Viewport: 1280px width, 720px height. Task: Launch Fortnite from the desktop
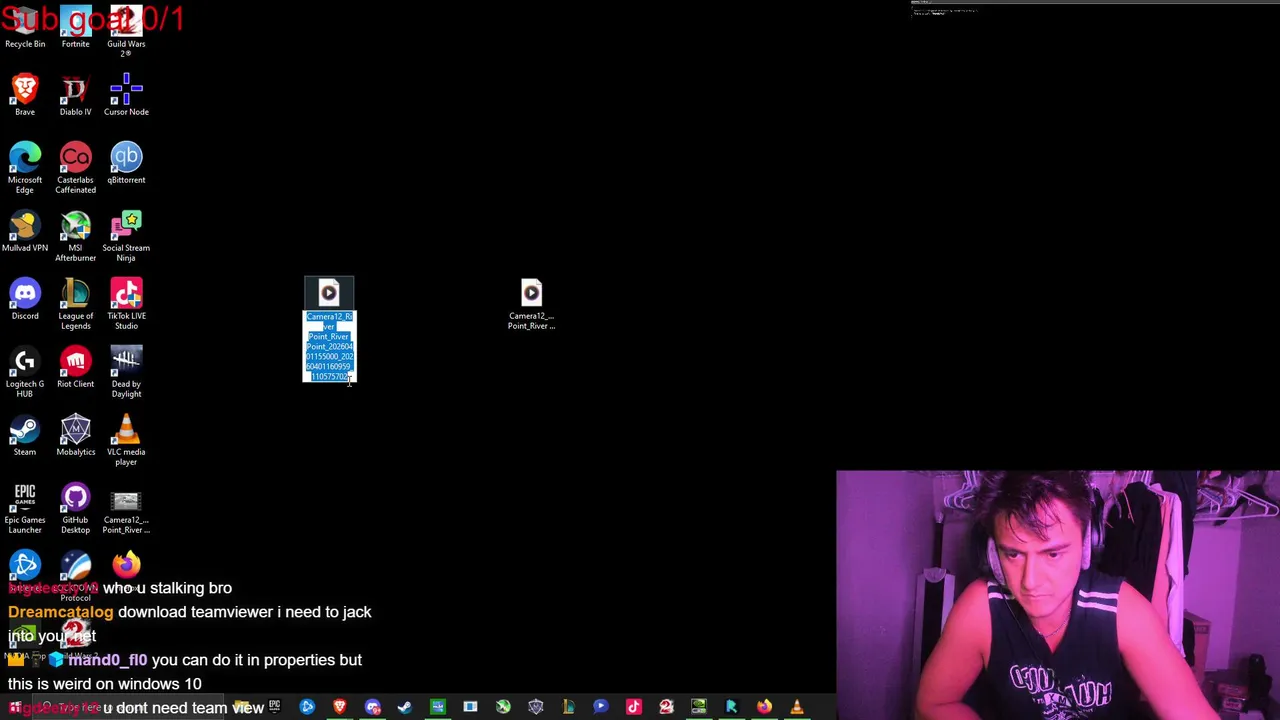75,27
